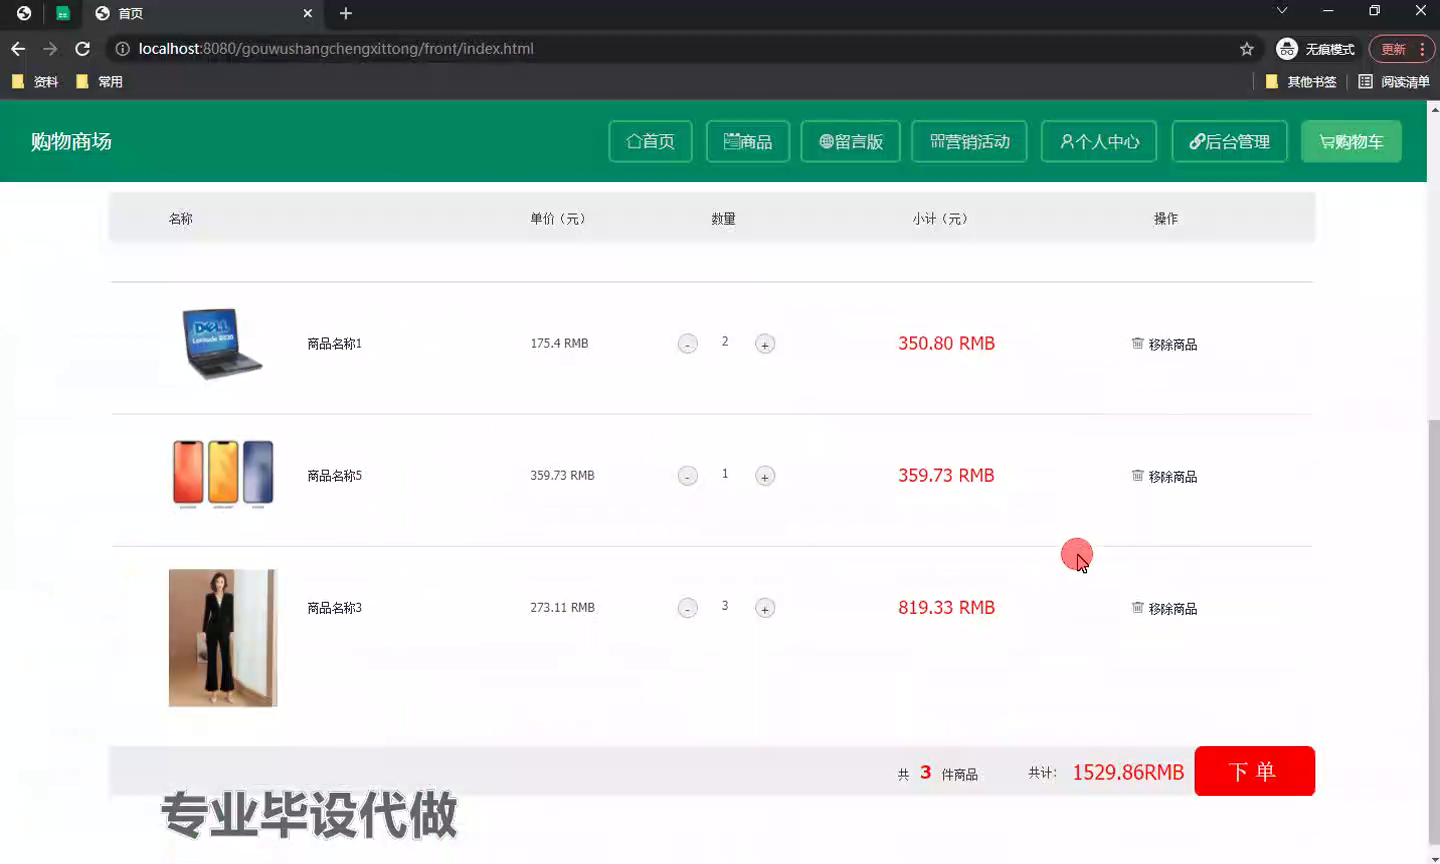This screenshot has width=1440, height=864.
Task: Close the 首页 browser tab
Action: 307,13
